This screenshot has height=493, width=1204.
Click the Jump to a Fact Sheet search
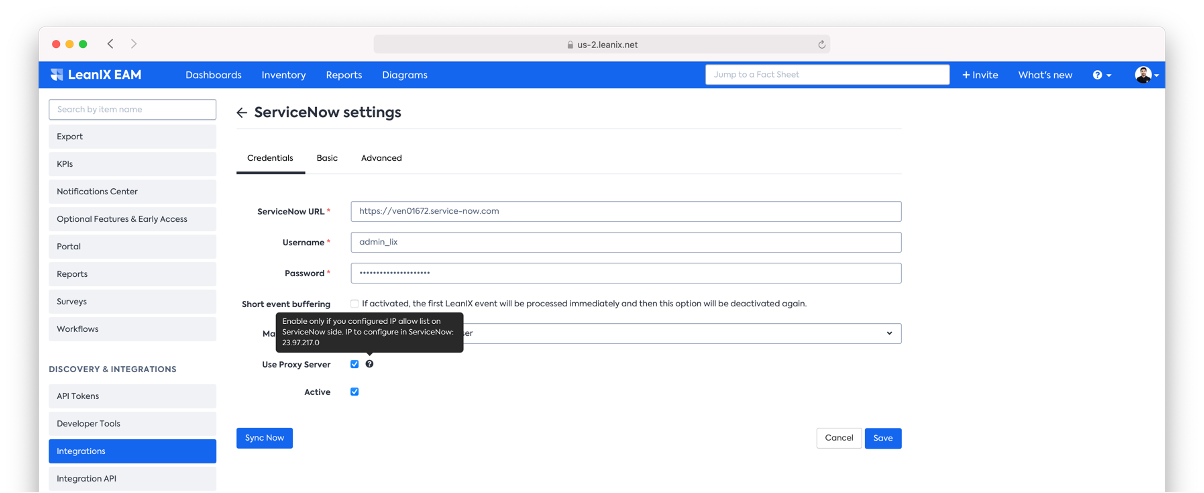(827, 75)
